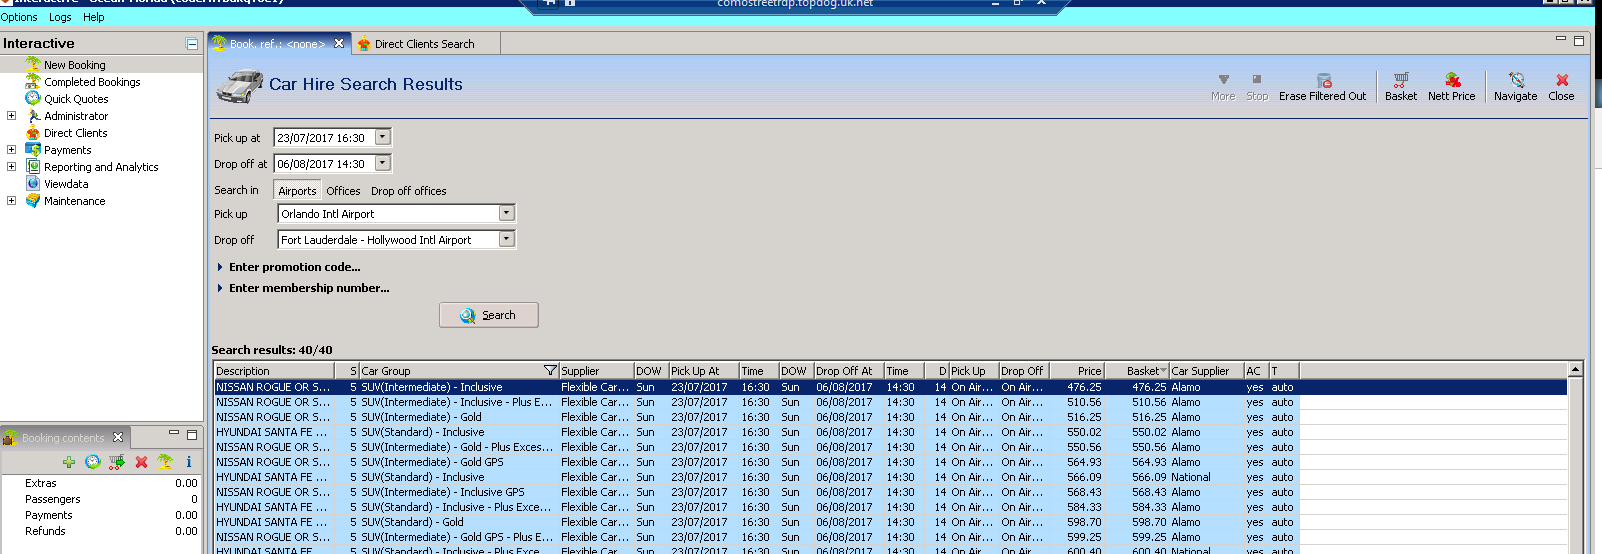Expand the Reporting and Analytics node
Image resolution: width=1602 pixels, height=554 pixels.
point(11,166)
